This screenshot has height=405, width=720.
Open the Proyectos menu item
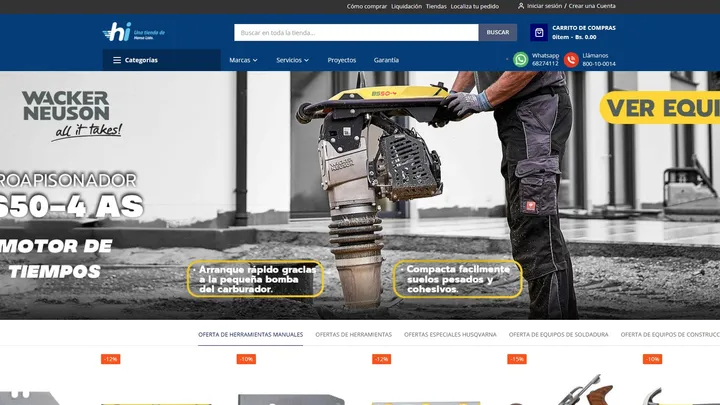(342, 60)
